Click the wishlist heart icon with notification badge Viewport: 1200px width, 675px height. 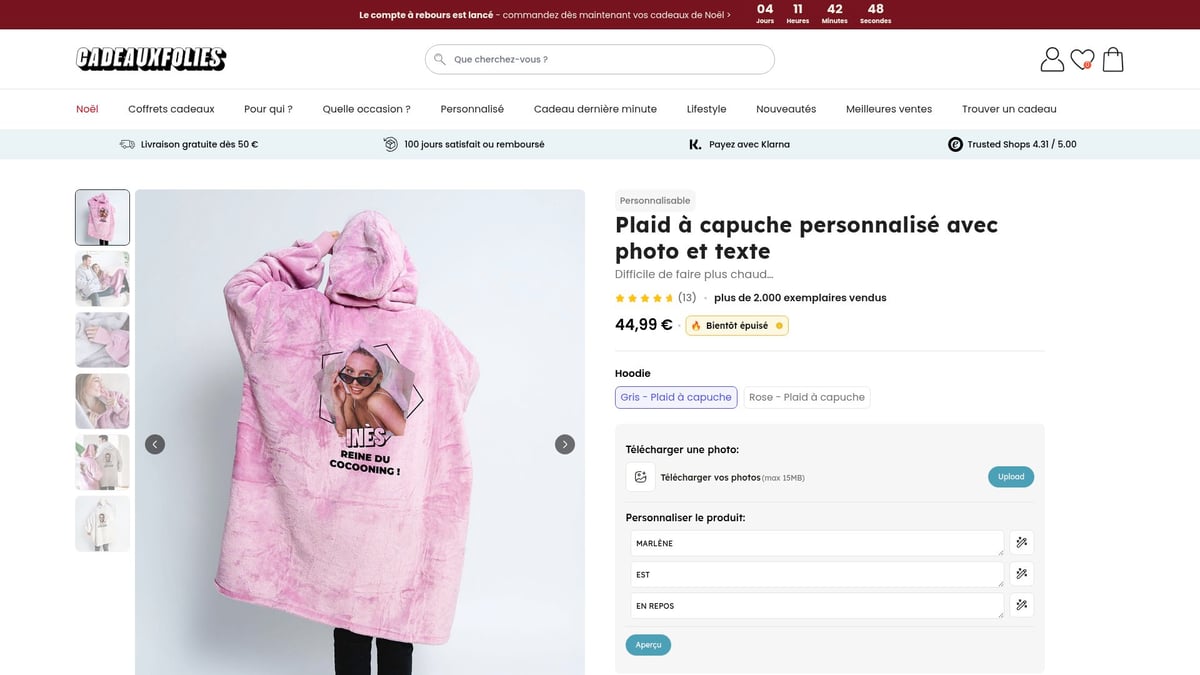pyautogui.click(x=1082, y=59)
